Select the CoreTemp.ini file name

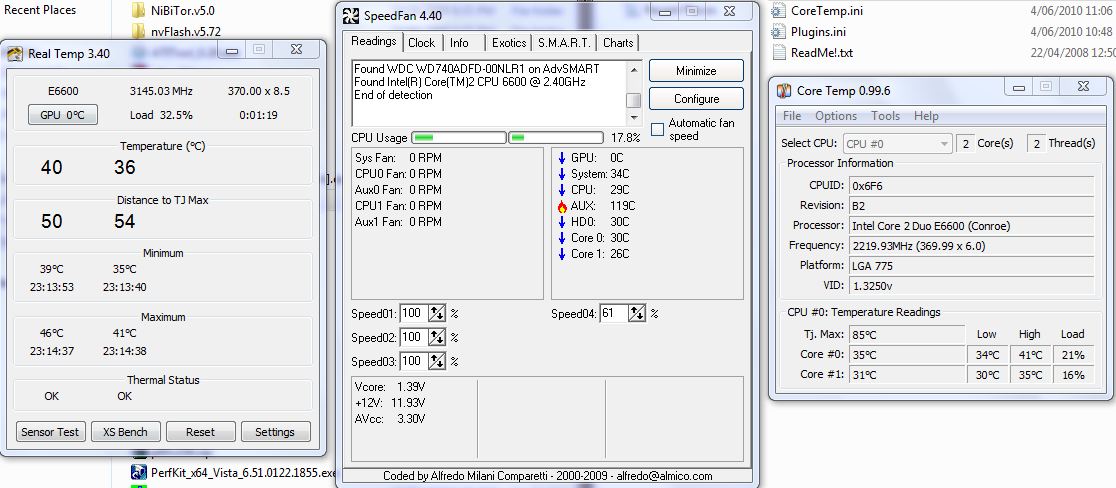pos(826,11)
